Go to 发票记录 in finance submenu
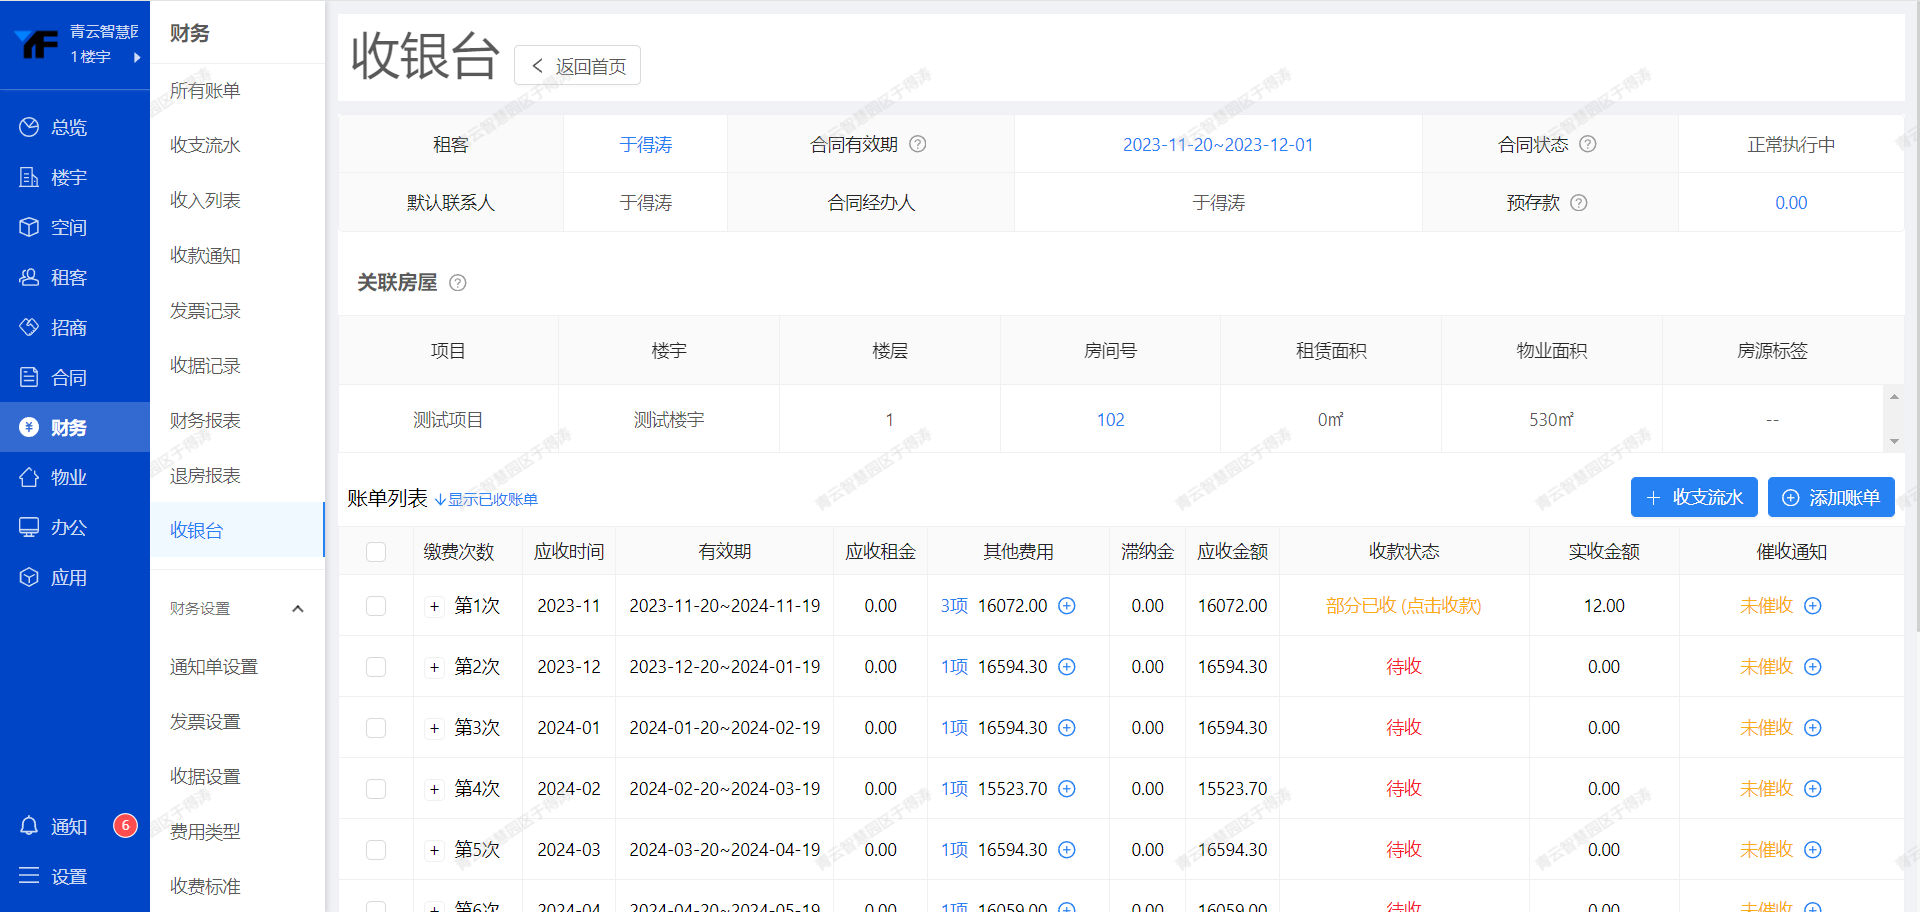 tap(205, 311)
